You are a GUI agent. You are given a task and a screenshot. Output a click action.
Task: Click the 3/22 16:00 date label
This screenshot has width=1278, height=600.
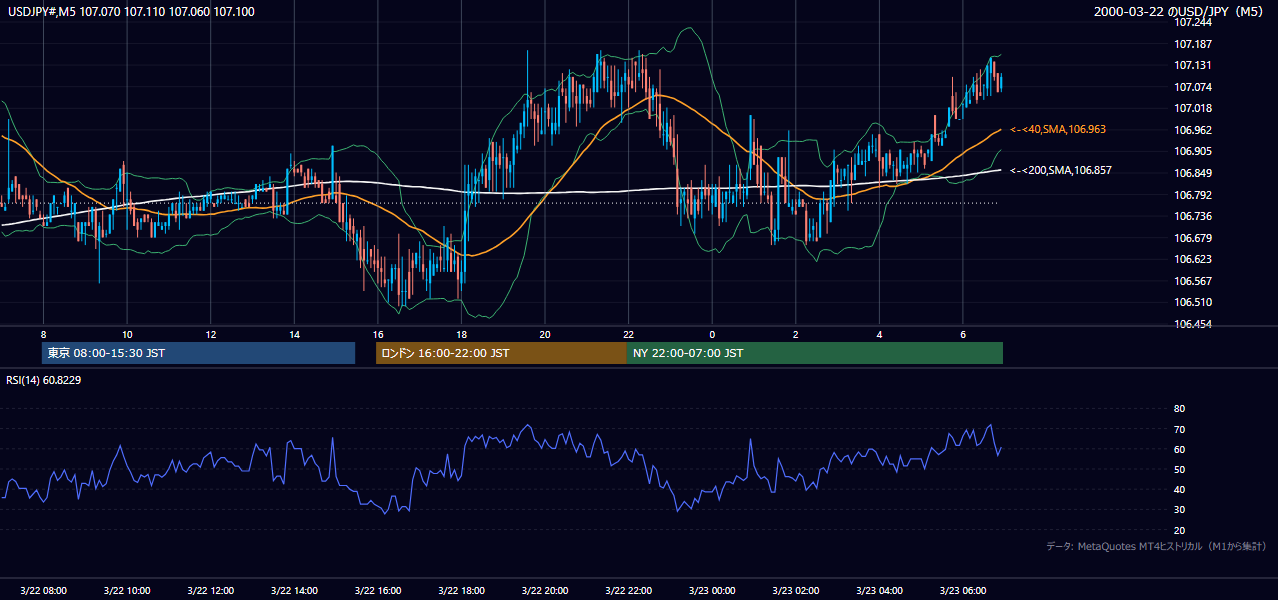(x=378, y=591)
